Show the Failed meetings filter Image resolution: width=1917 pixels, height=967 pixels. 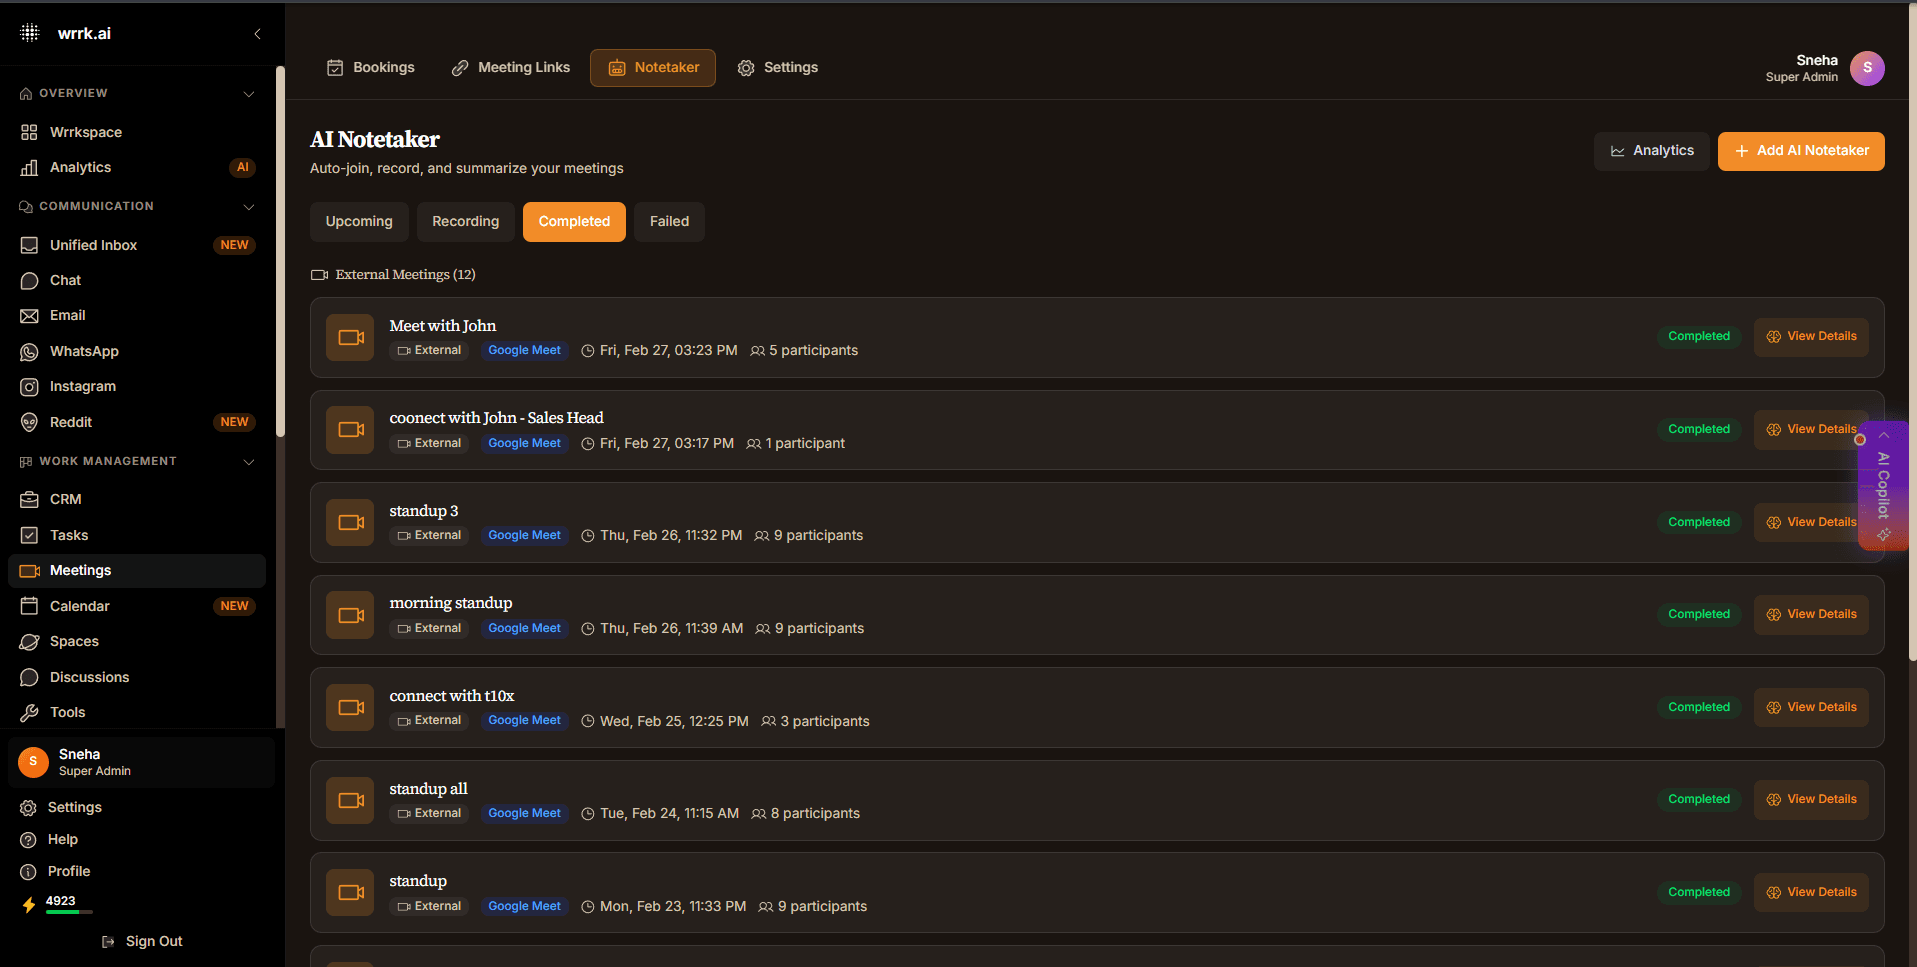click(x=669, y=222)
